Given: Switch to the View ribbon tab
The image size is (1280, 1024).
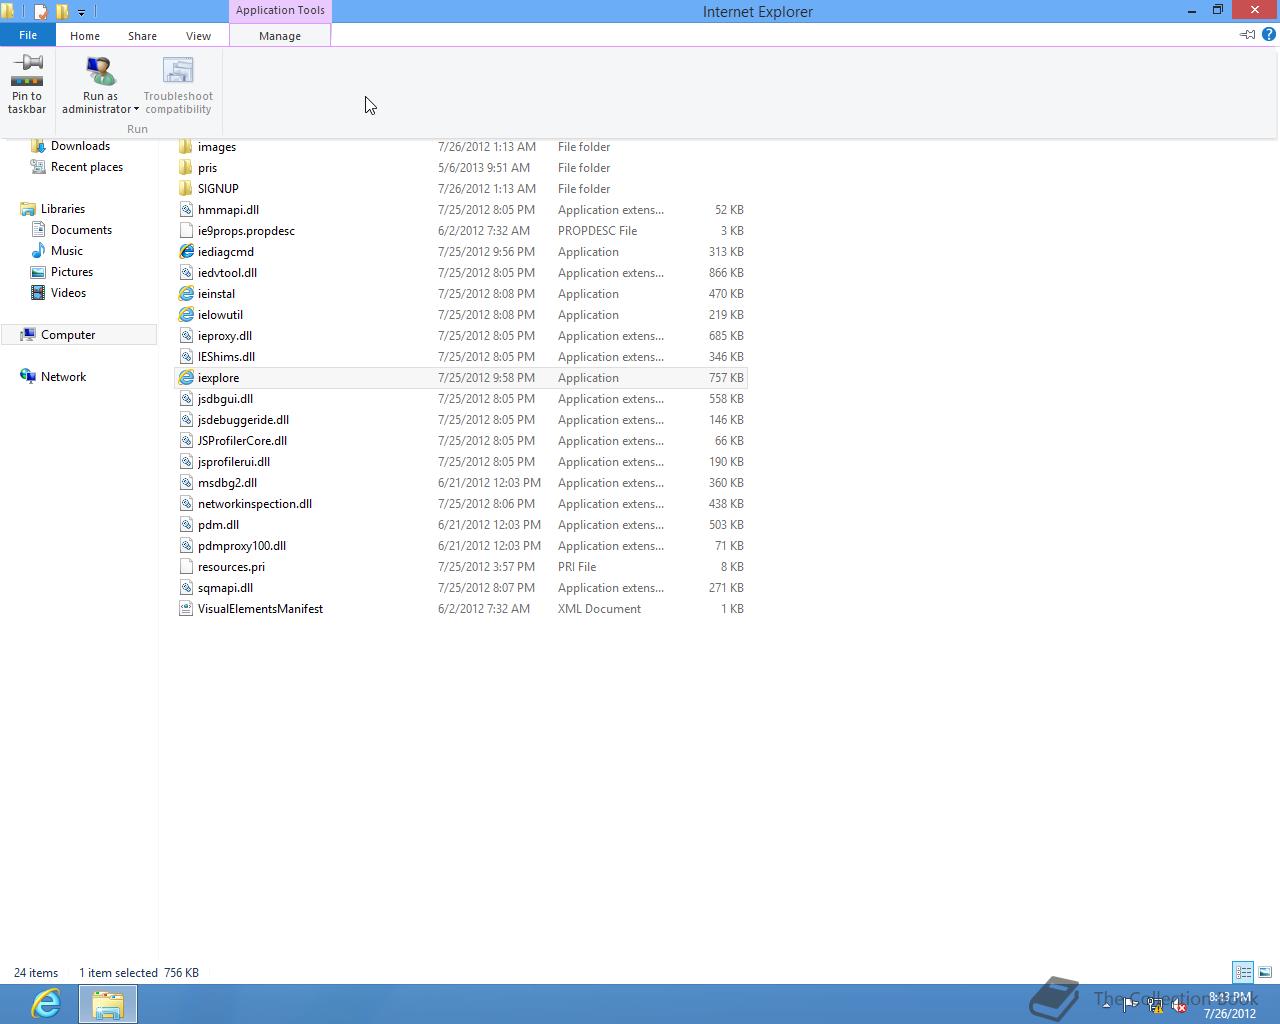Looking at the screenshot, I should click(198, 35).
